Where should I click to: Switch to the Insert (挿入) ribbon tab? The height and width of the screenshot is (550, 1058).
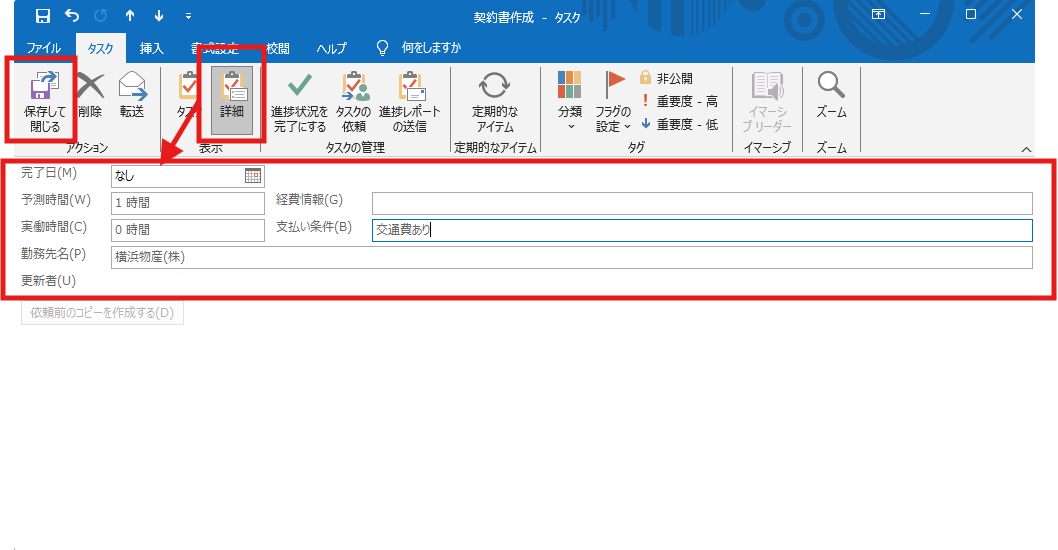152,48
